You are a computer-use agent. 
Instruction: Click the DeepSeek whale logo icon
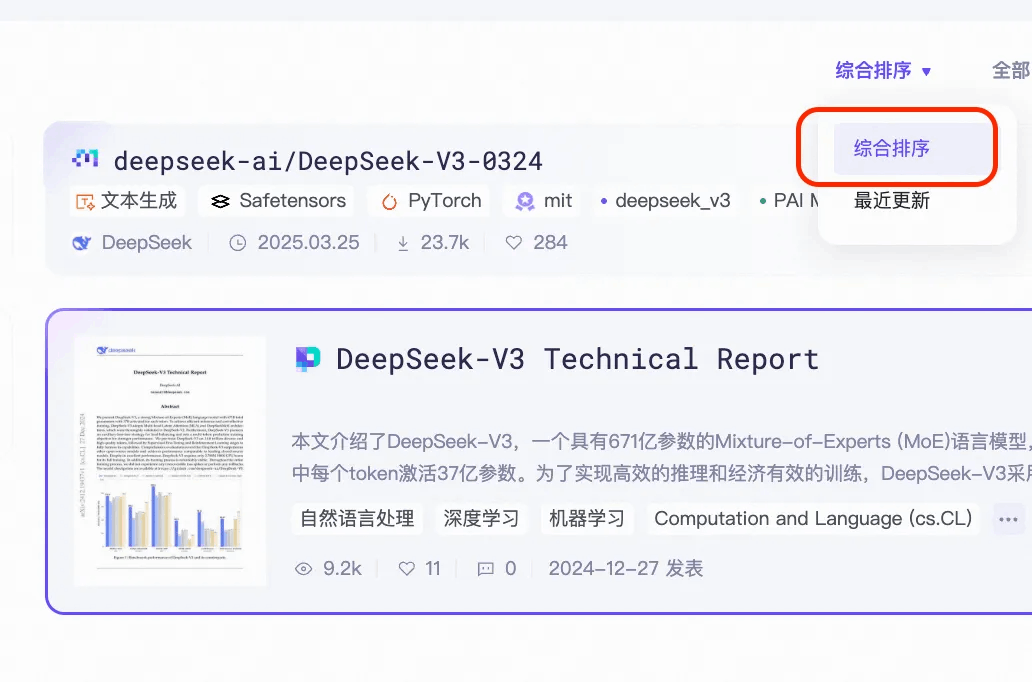click(82, 243)
